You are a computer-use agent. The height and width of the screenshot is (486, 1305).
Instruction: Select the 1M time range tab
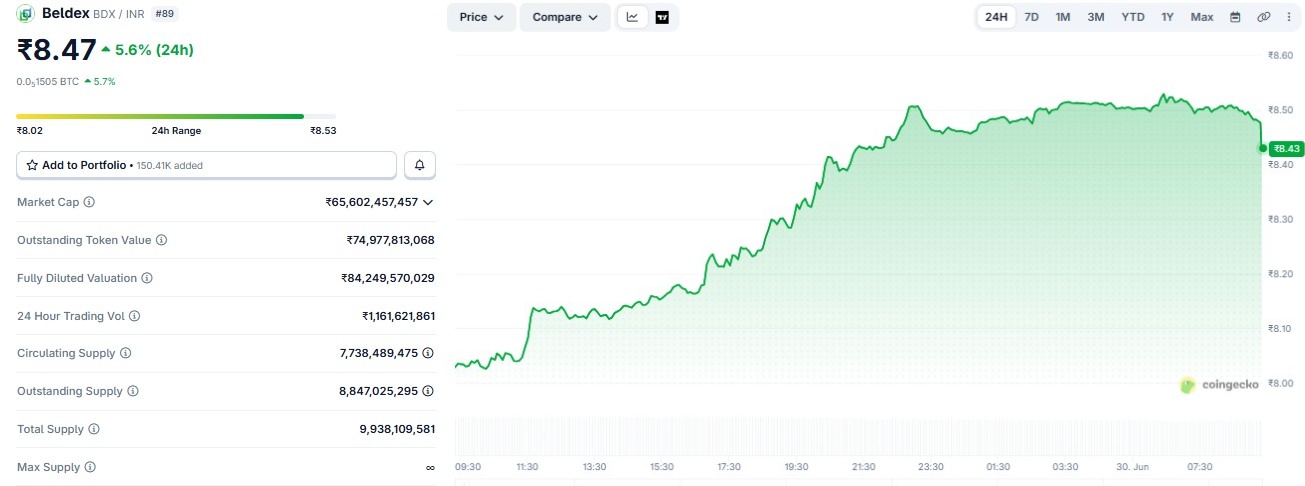[1063, 17]
